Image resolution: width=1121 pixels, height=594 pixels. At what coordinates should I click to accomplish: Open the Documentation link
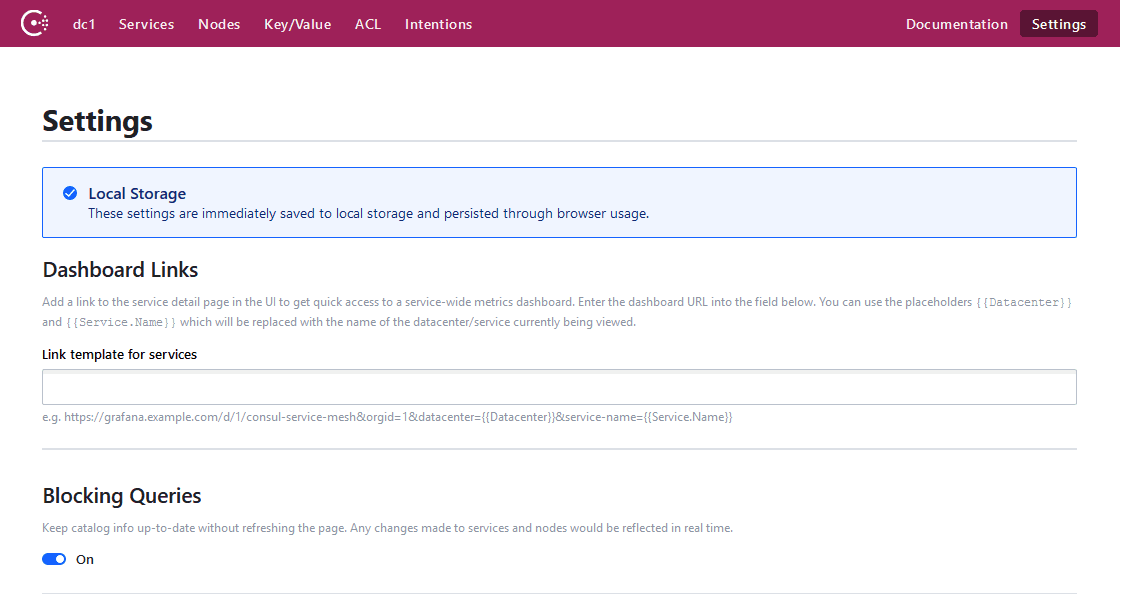pos(956,23)
